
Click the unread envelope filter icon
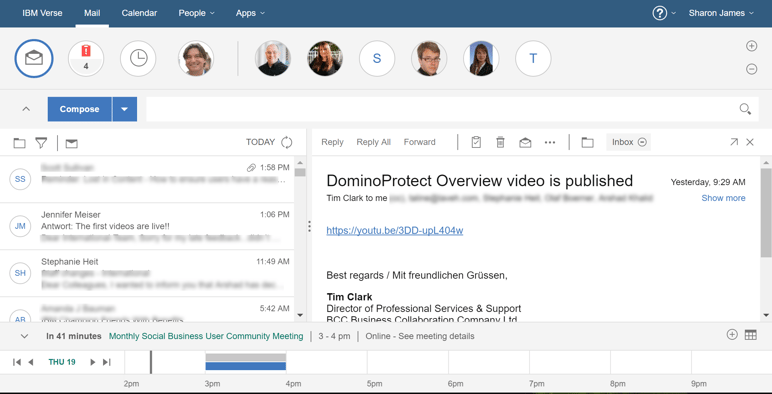pos(71,143)
